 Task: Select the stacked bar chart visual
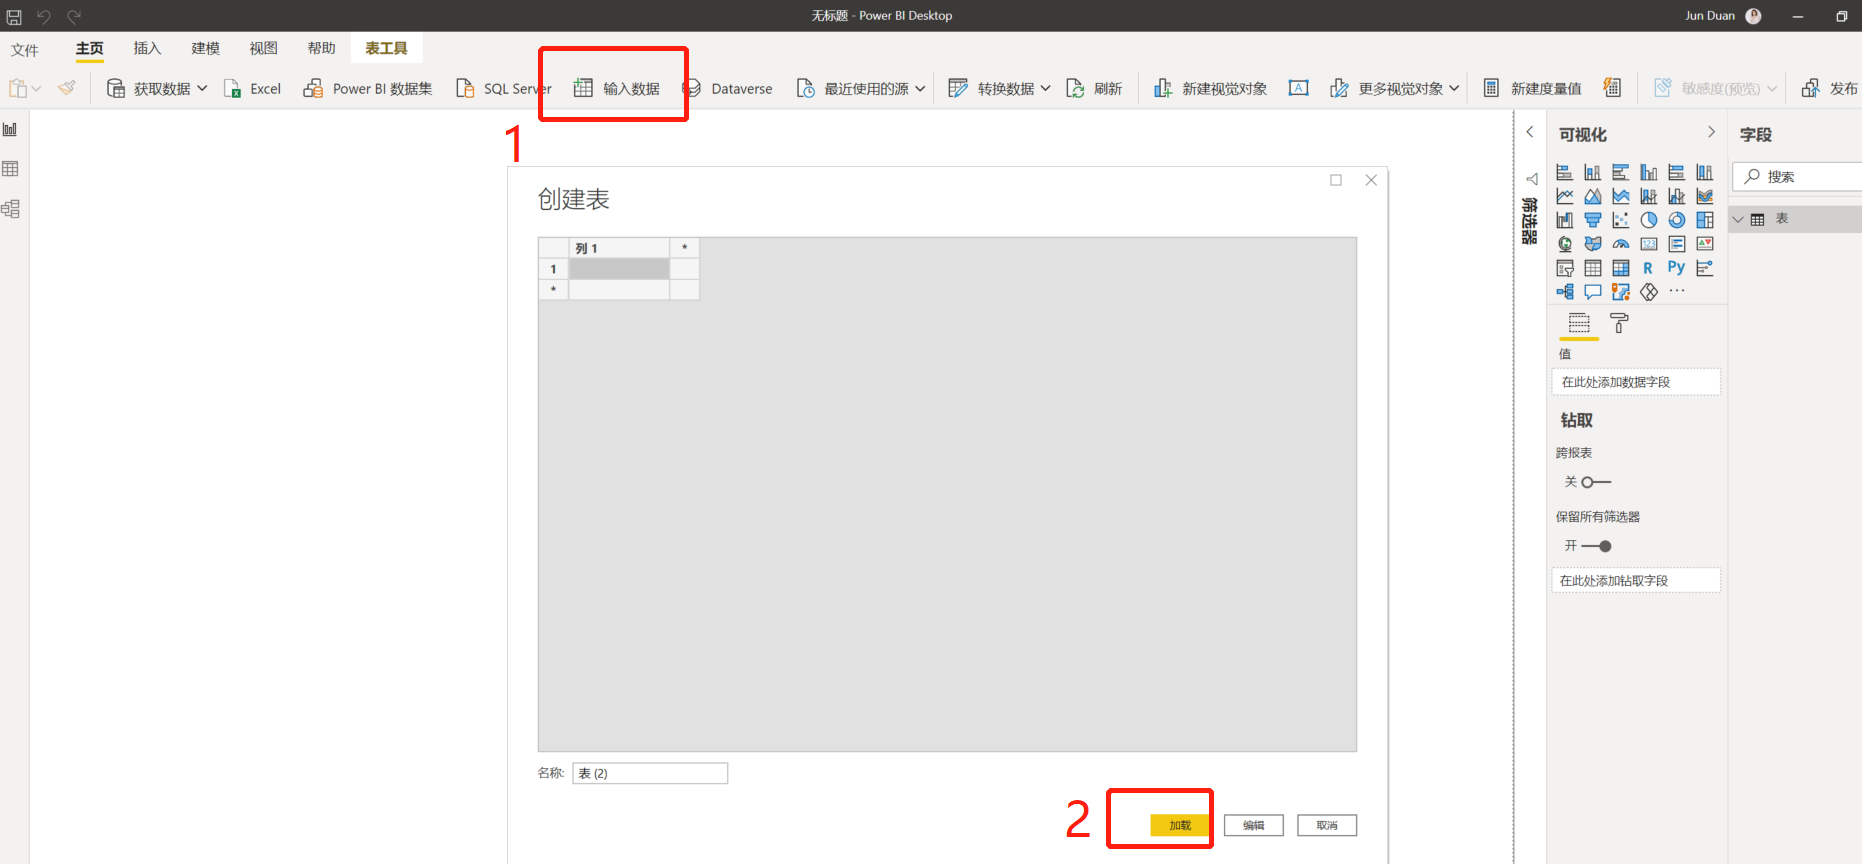1565,172
